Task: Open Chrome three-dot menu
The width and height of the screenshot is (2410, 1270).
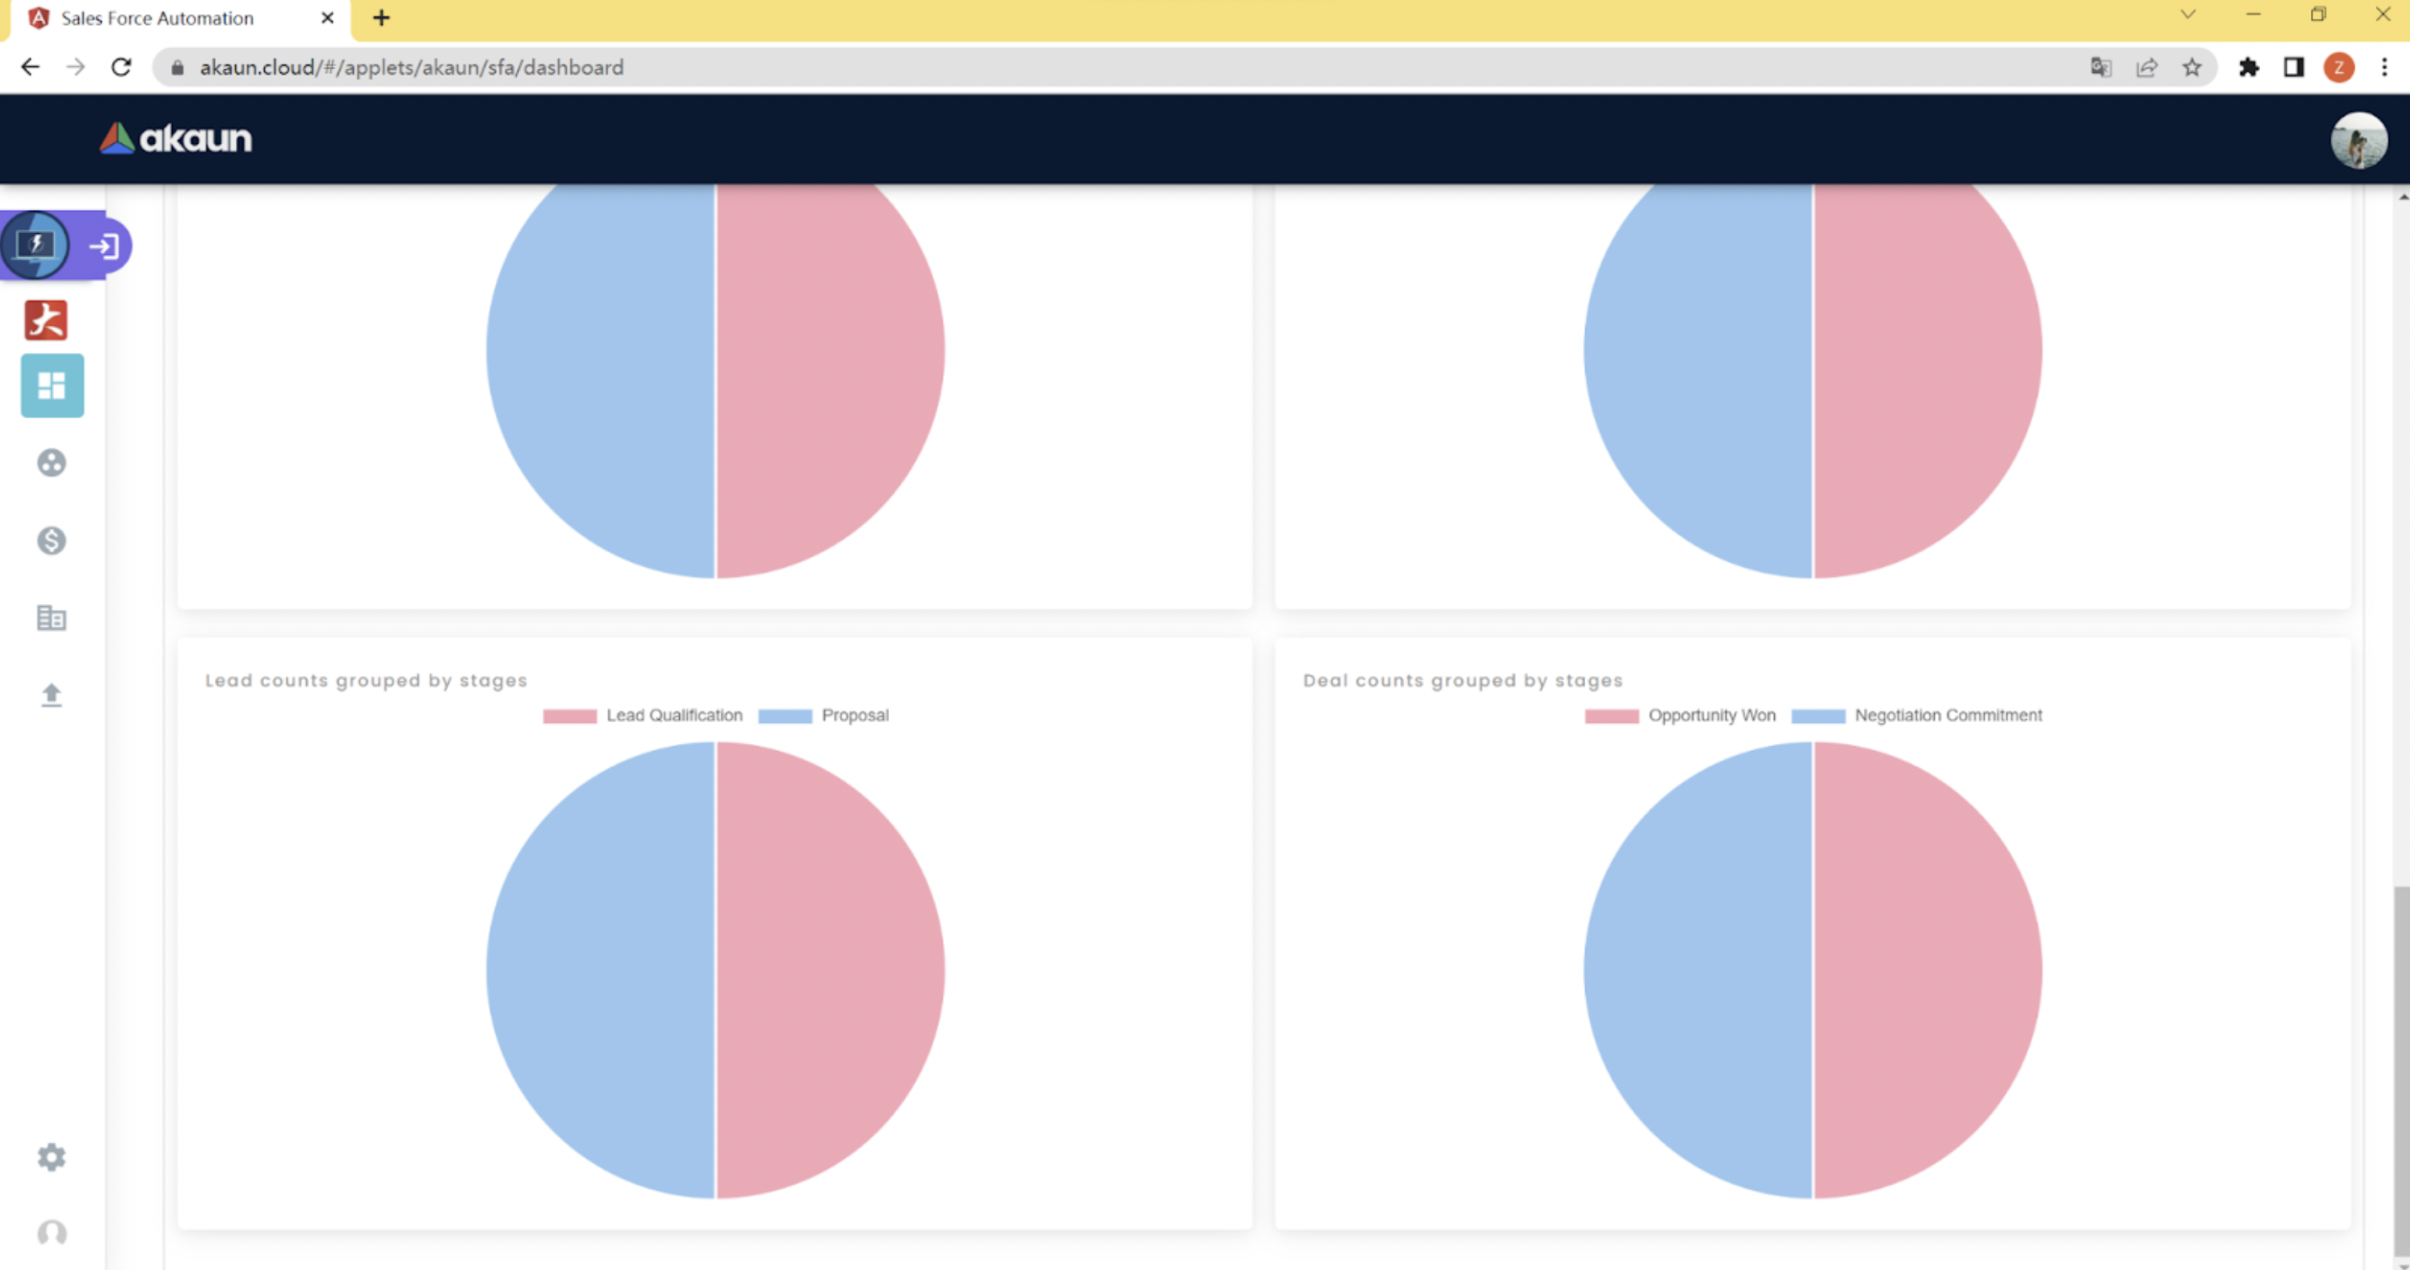Action: 2385,67
